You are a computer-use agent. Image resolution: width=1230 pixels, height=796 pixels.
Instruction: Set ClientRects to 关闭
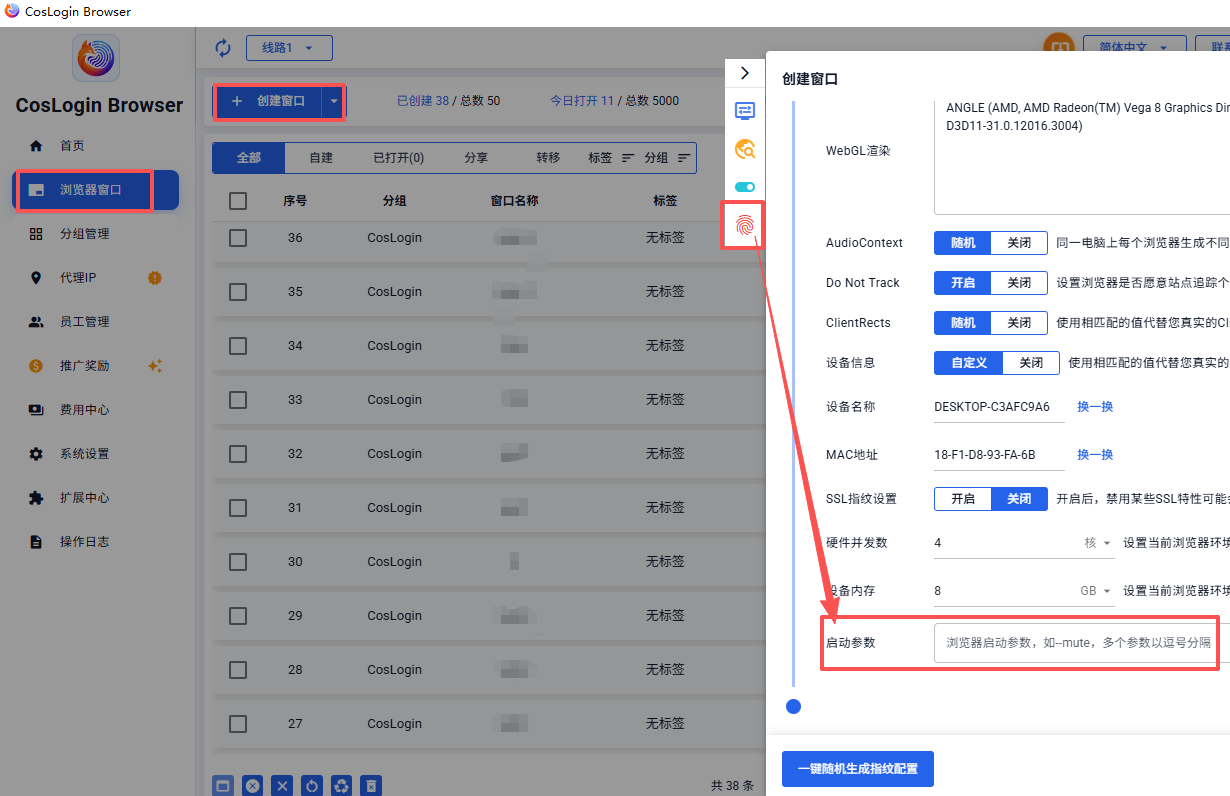[1019, 323]
